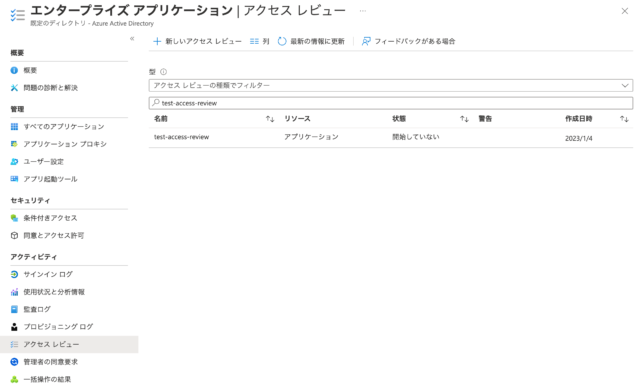Open the test-access-review row link
640x390 pixels.
coord(181,137)
